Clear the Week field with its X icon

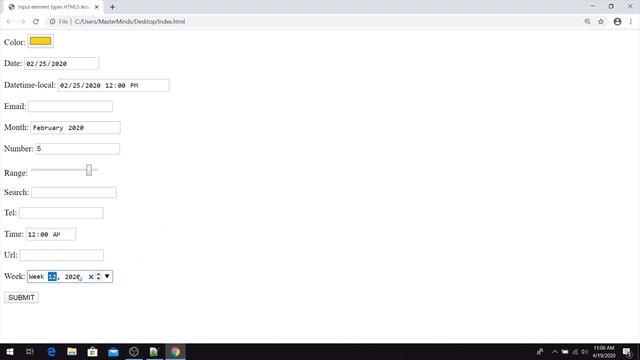tap(91, 277)
